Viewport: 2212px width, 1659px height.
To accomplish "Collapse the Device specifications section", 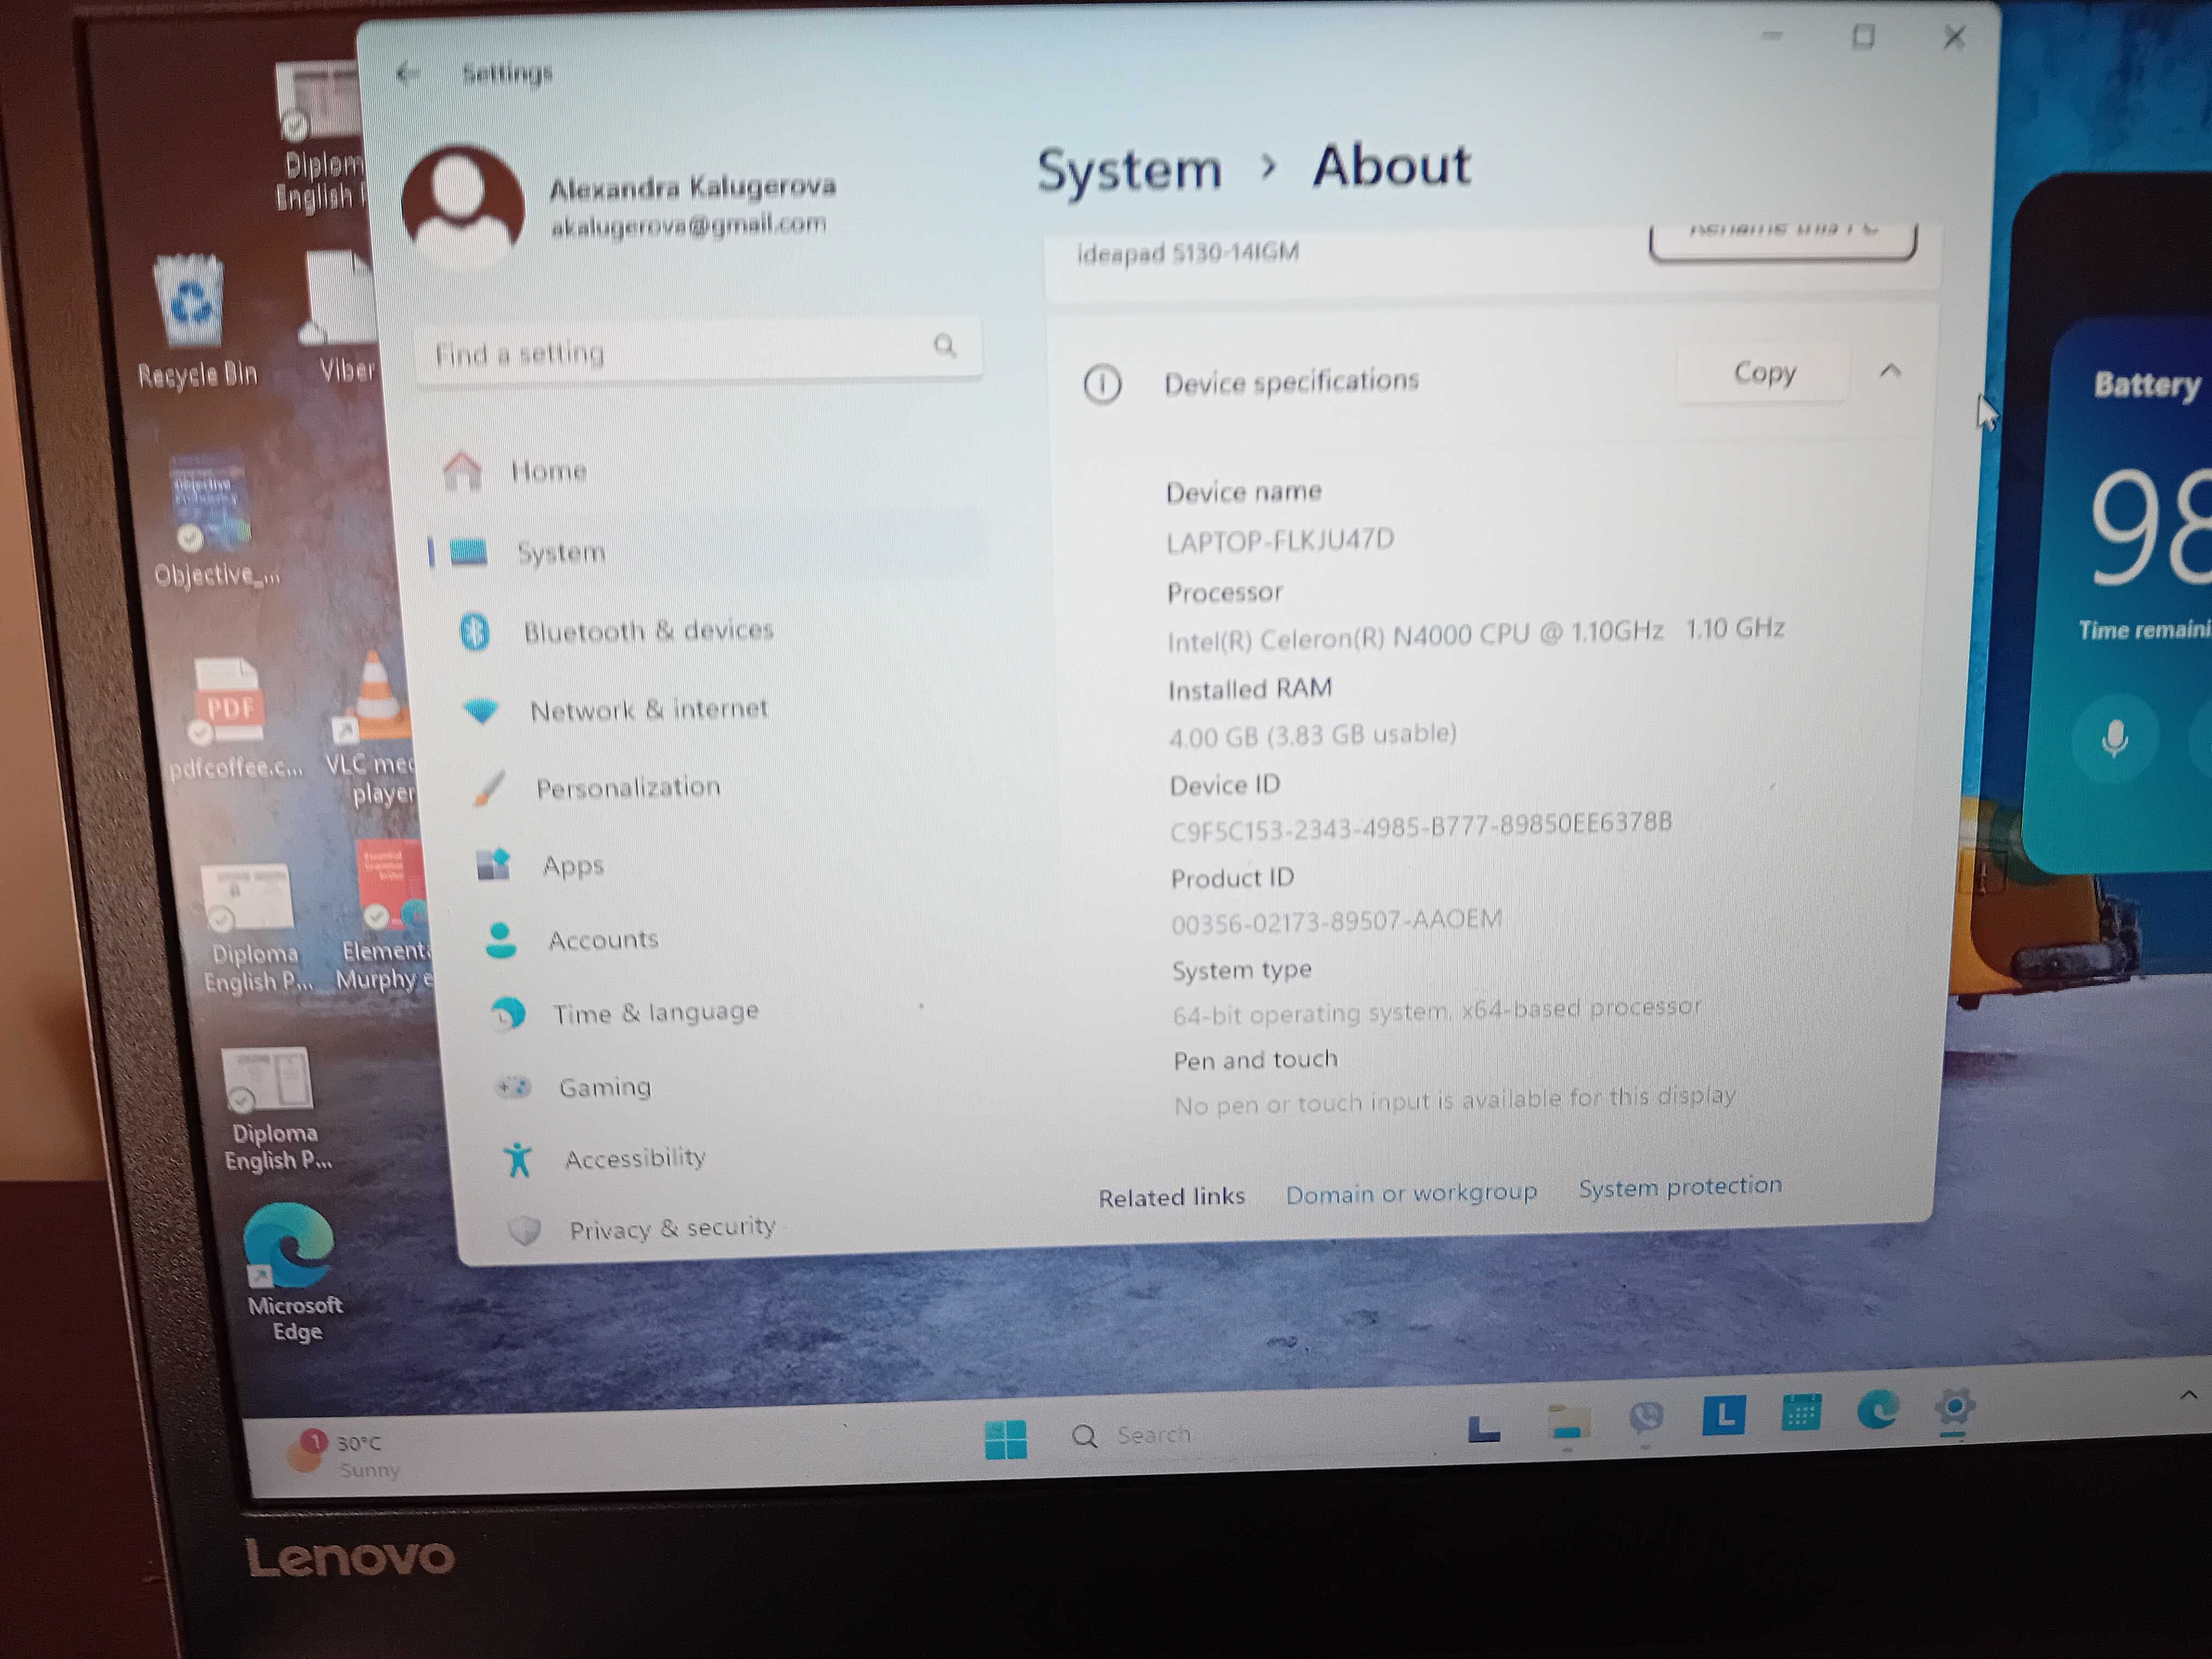I will (x=1890, y=372).
